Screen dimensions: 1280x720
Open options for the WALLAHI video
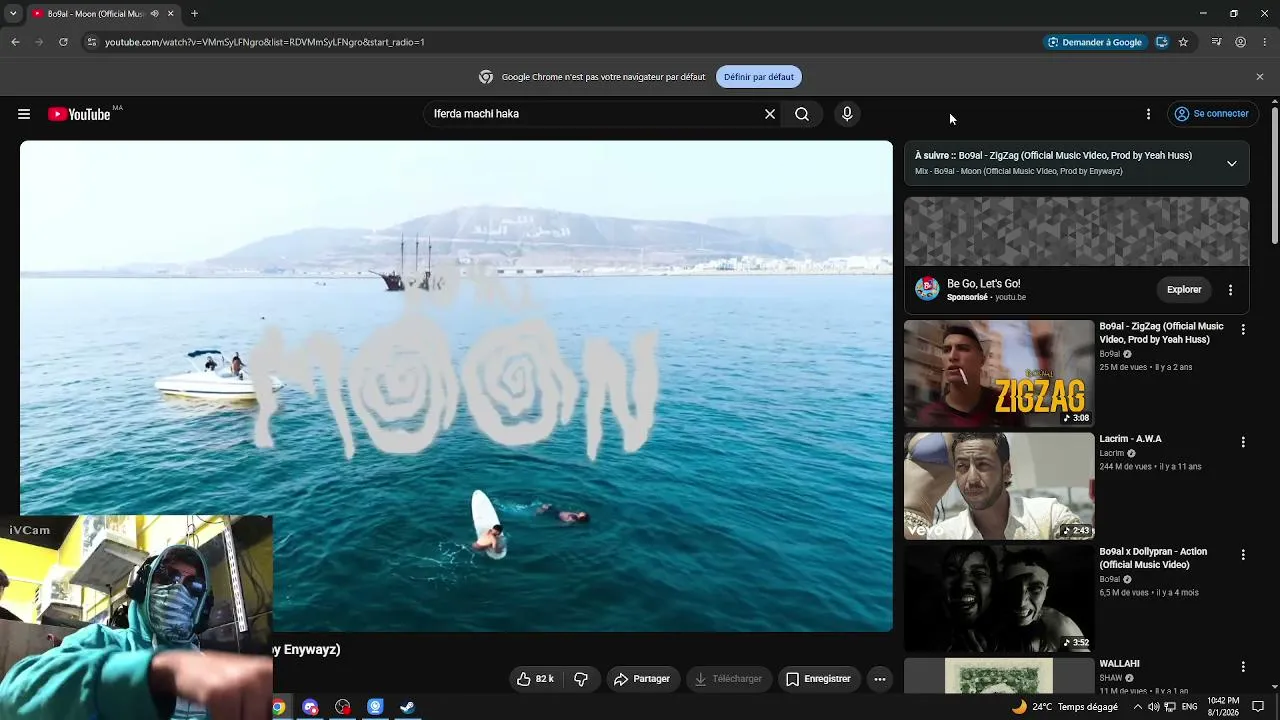1243,666
